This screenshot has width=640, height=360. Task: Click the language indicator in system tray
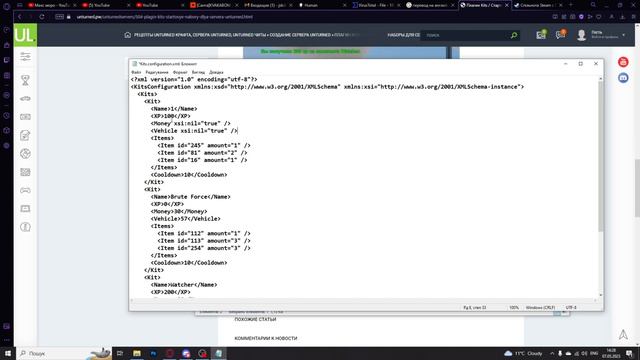(x=594, y=353)
